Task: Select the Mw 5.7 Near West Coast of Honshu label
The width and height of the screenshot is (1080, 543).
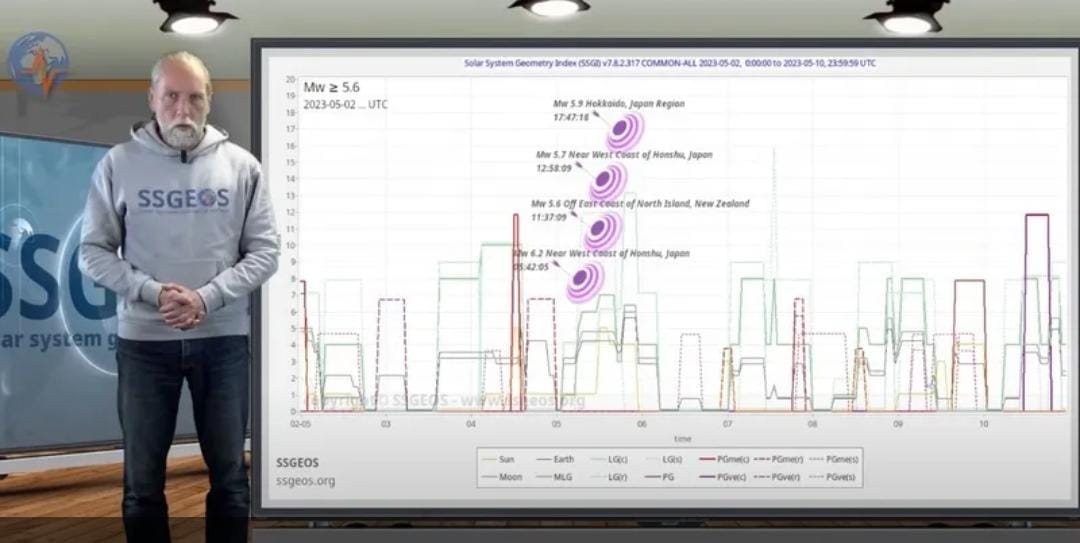Action: pyautogui.click(x=624, y=155)
